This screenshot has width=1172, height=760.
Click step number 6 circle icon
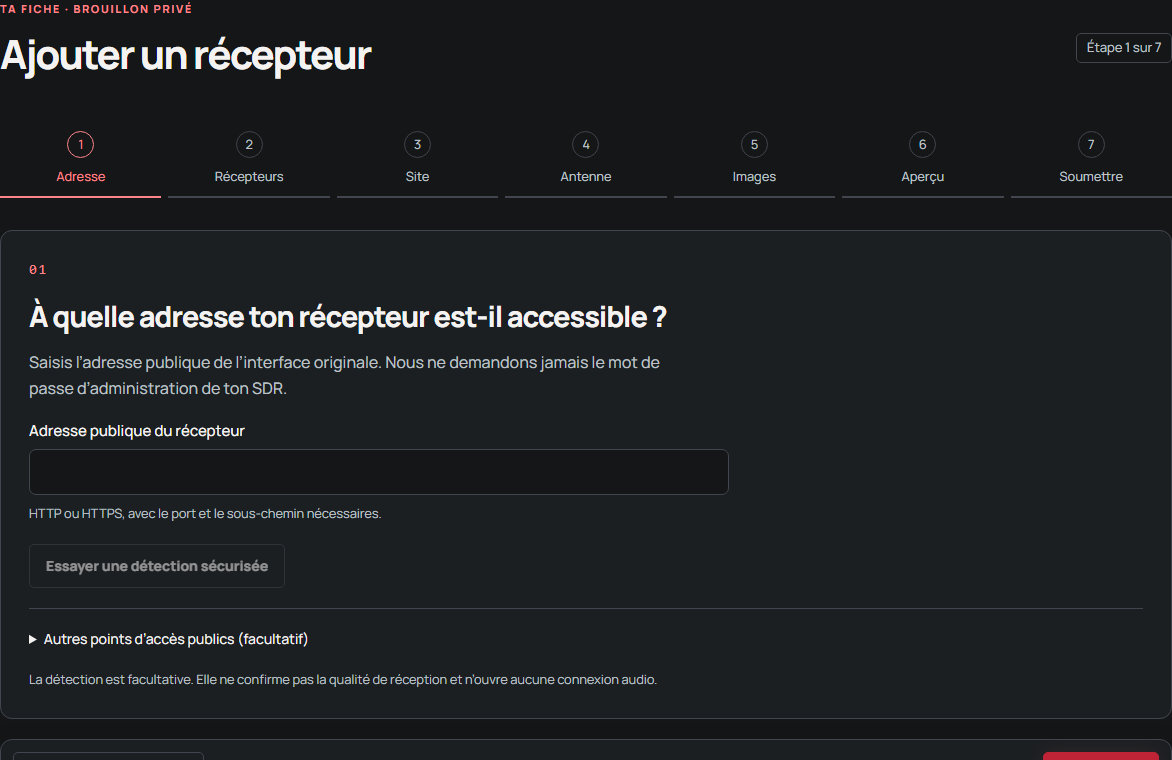[x=922, y=144]
